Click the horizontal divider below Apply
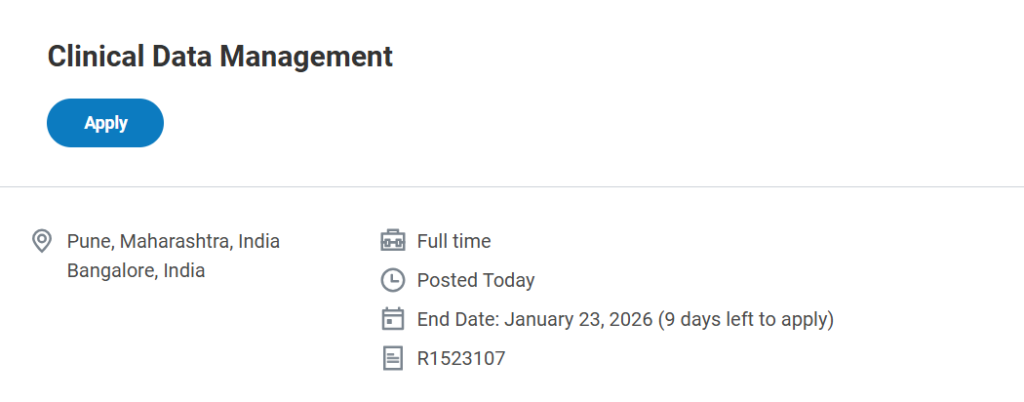This screenshot has height=402, width=1024. 512,187
